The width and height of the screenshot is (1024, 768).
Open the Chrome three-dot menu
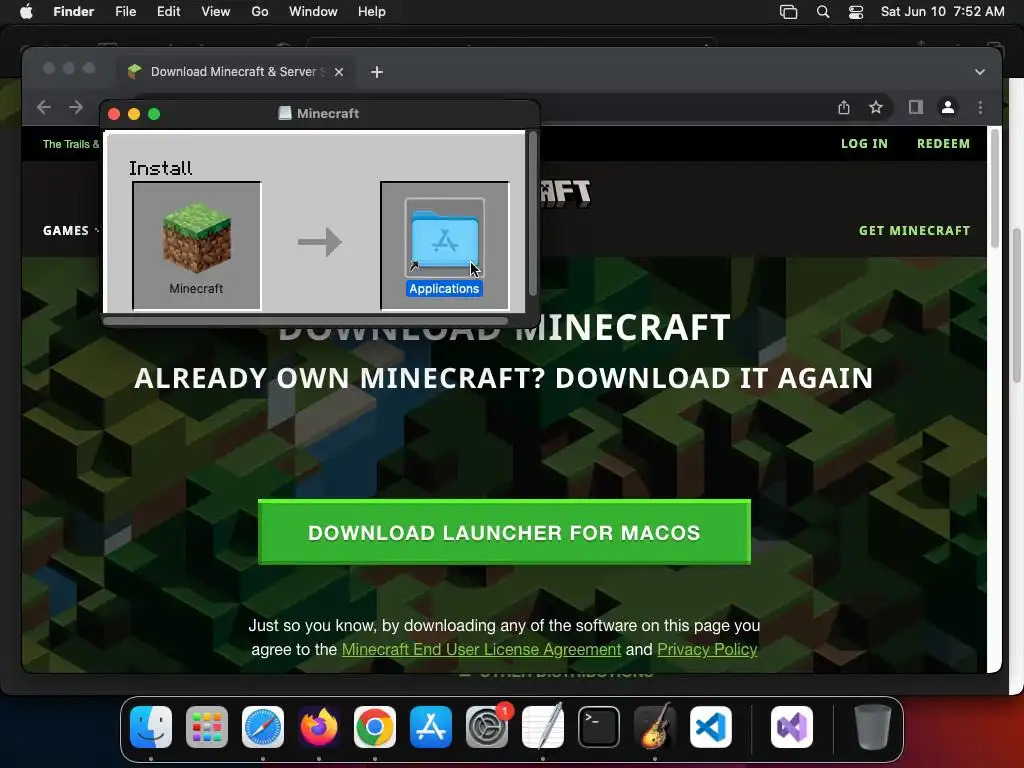pyautogui.click(x=980, y=107)
